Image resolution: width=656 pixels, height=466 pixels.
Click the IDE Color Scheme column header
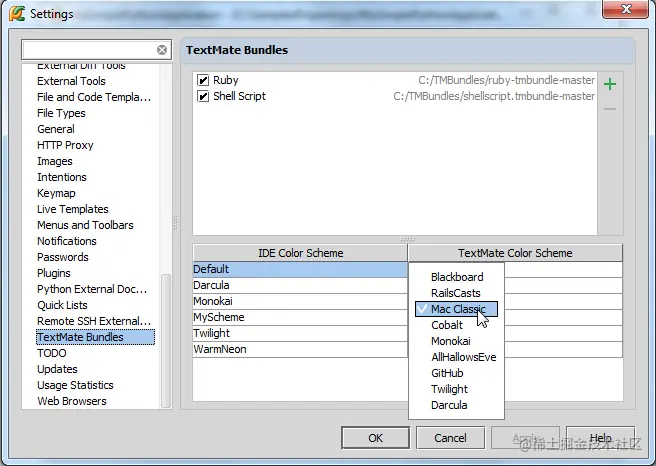[x=300, y=253]
